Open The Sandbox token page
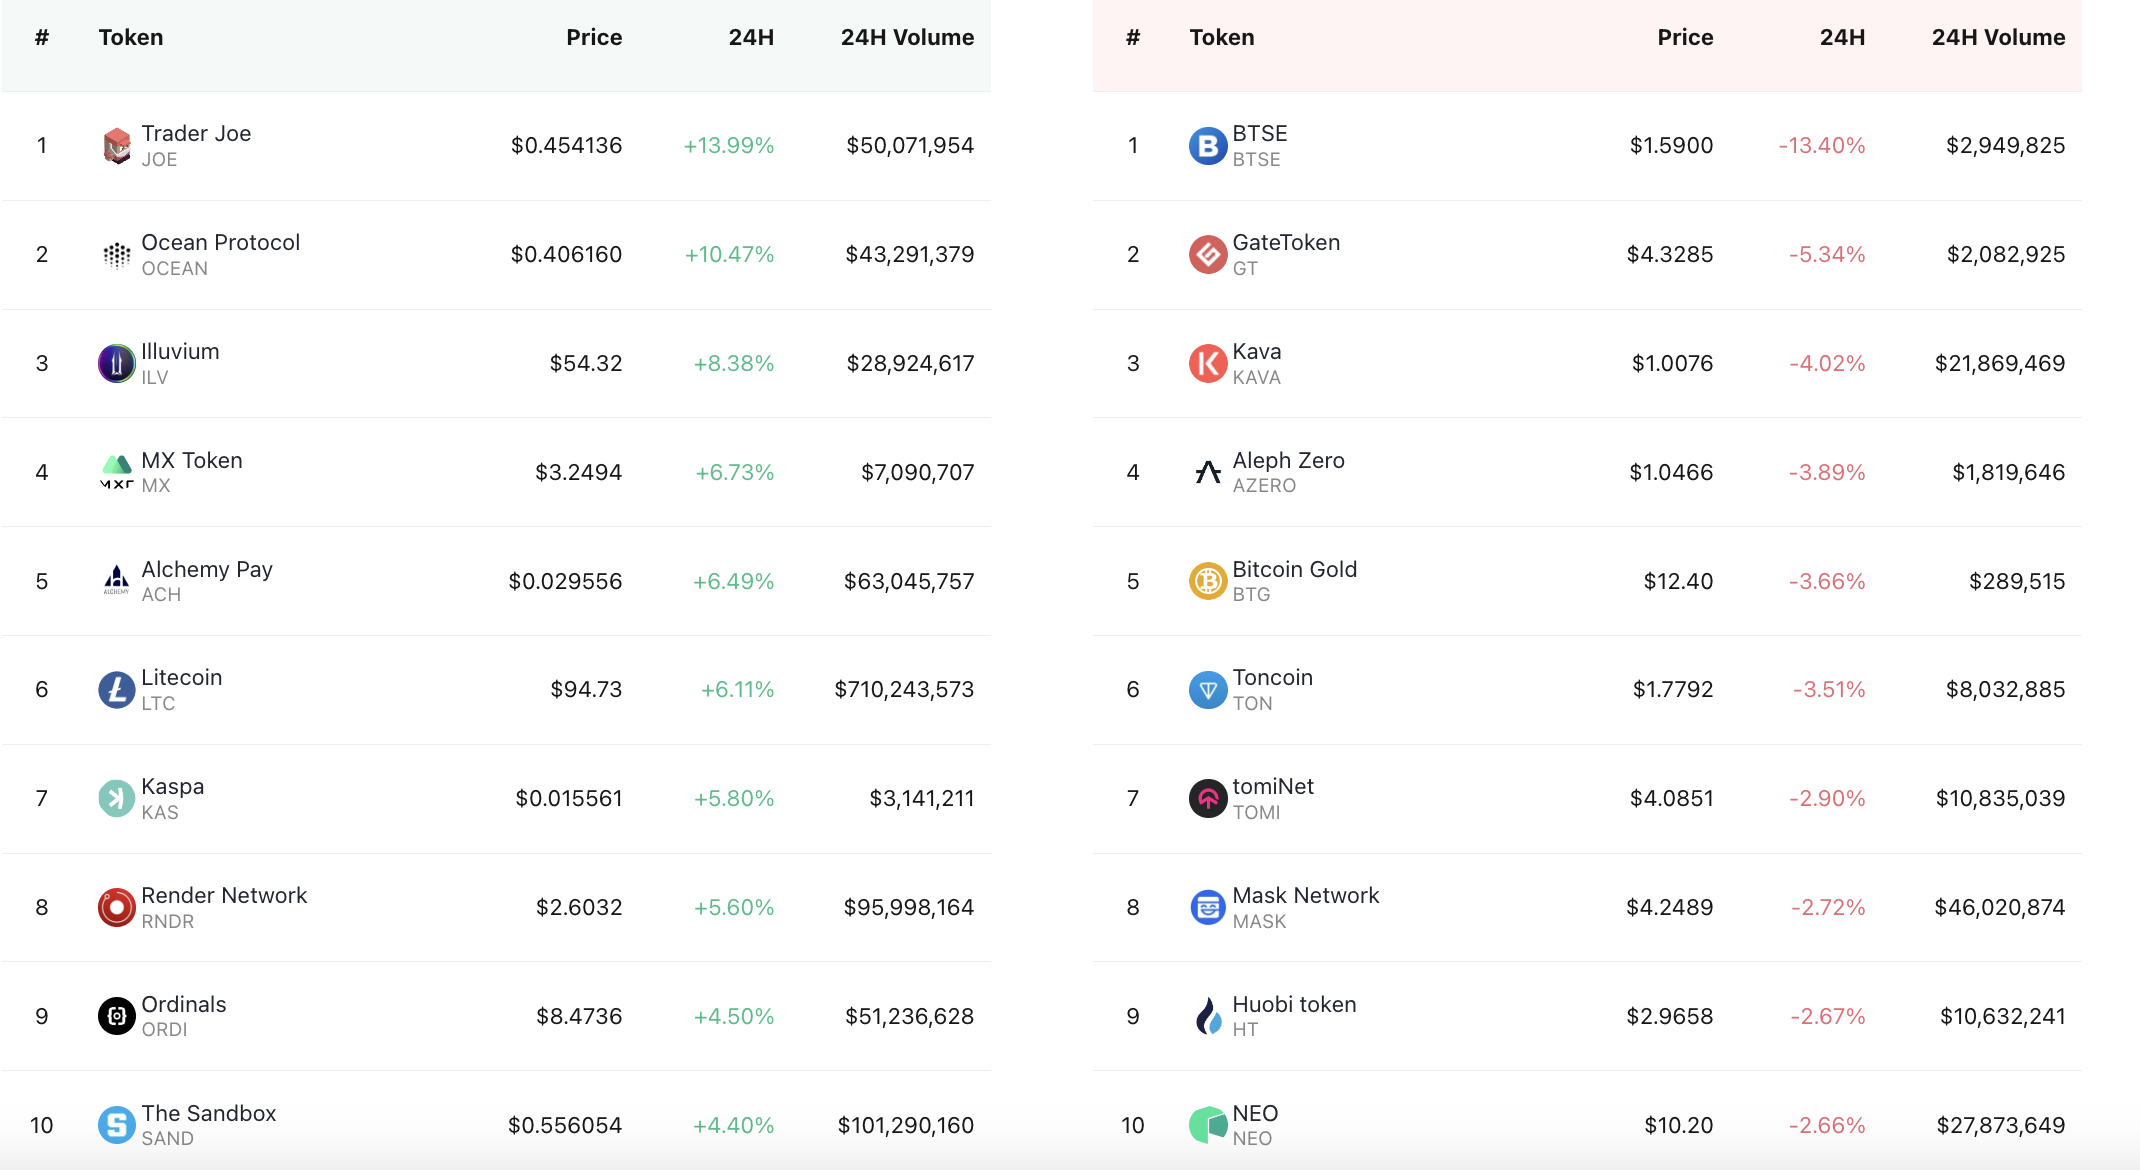The width and height of the screenshot is (2140, 1170). [x=209, y=1114]
